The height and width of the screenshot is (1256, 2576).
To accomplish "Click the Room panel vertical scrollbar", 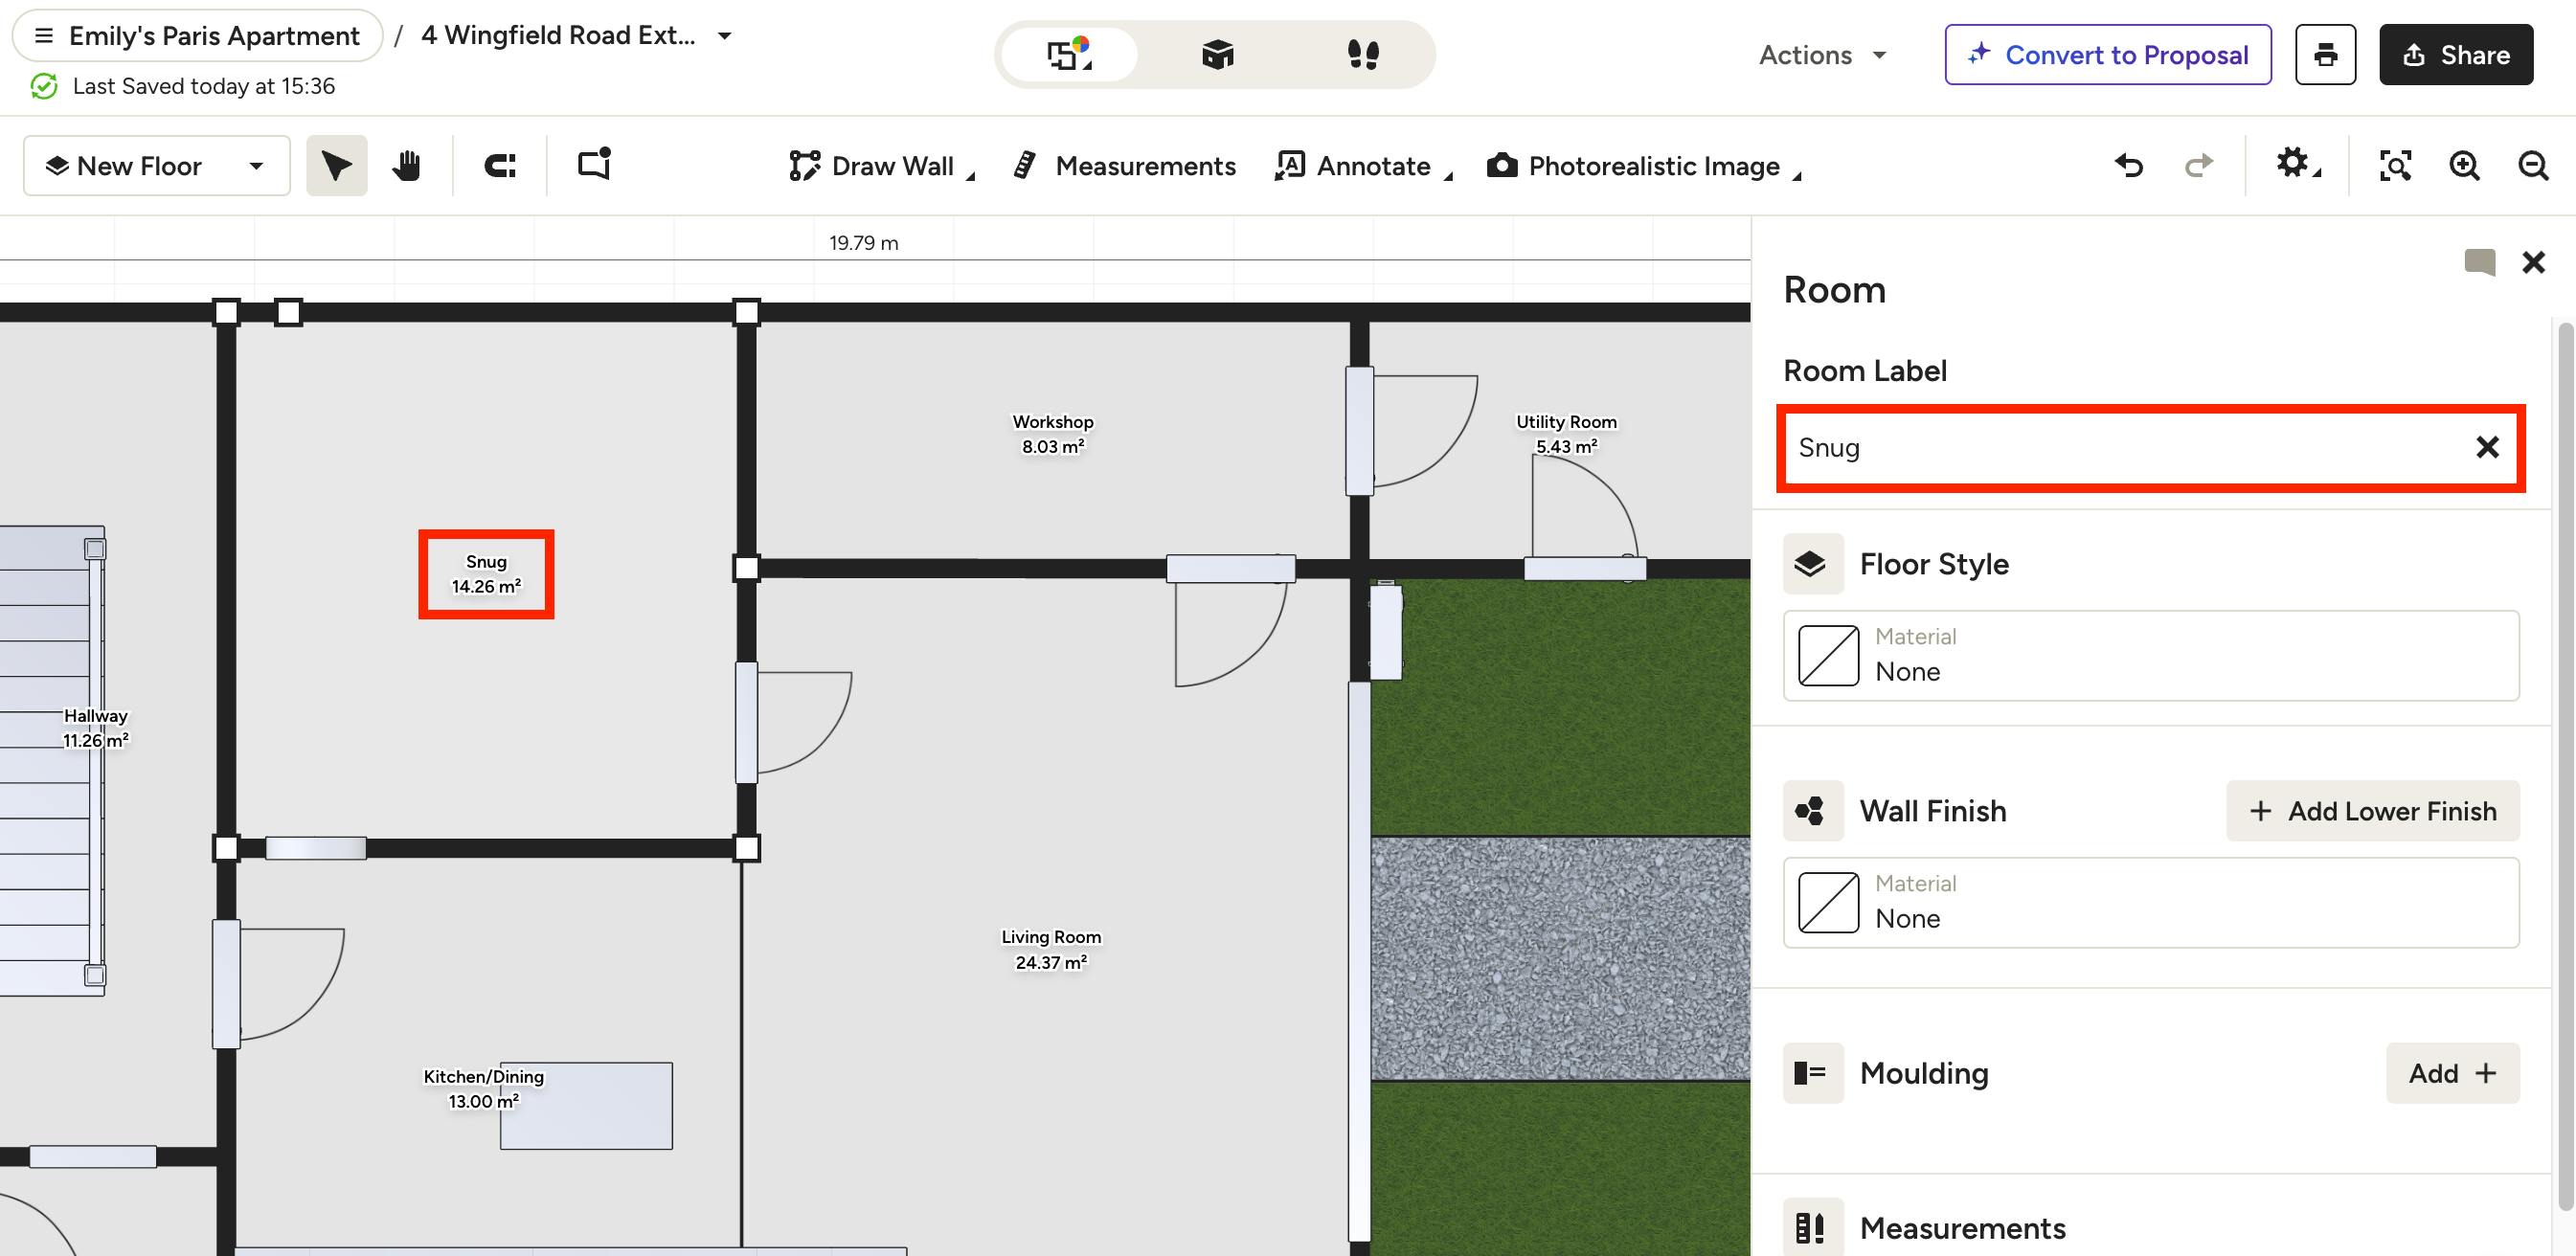I will [x=2565, y=765].
